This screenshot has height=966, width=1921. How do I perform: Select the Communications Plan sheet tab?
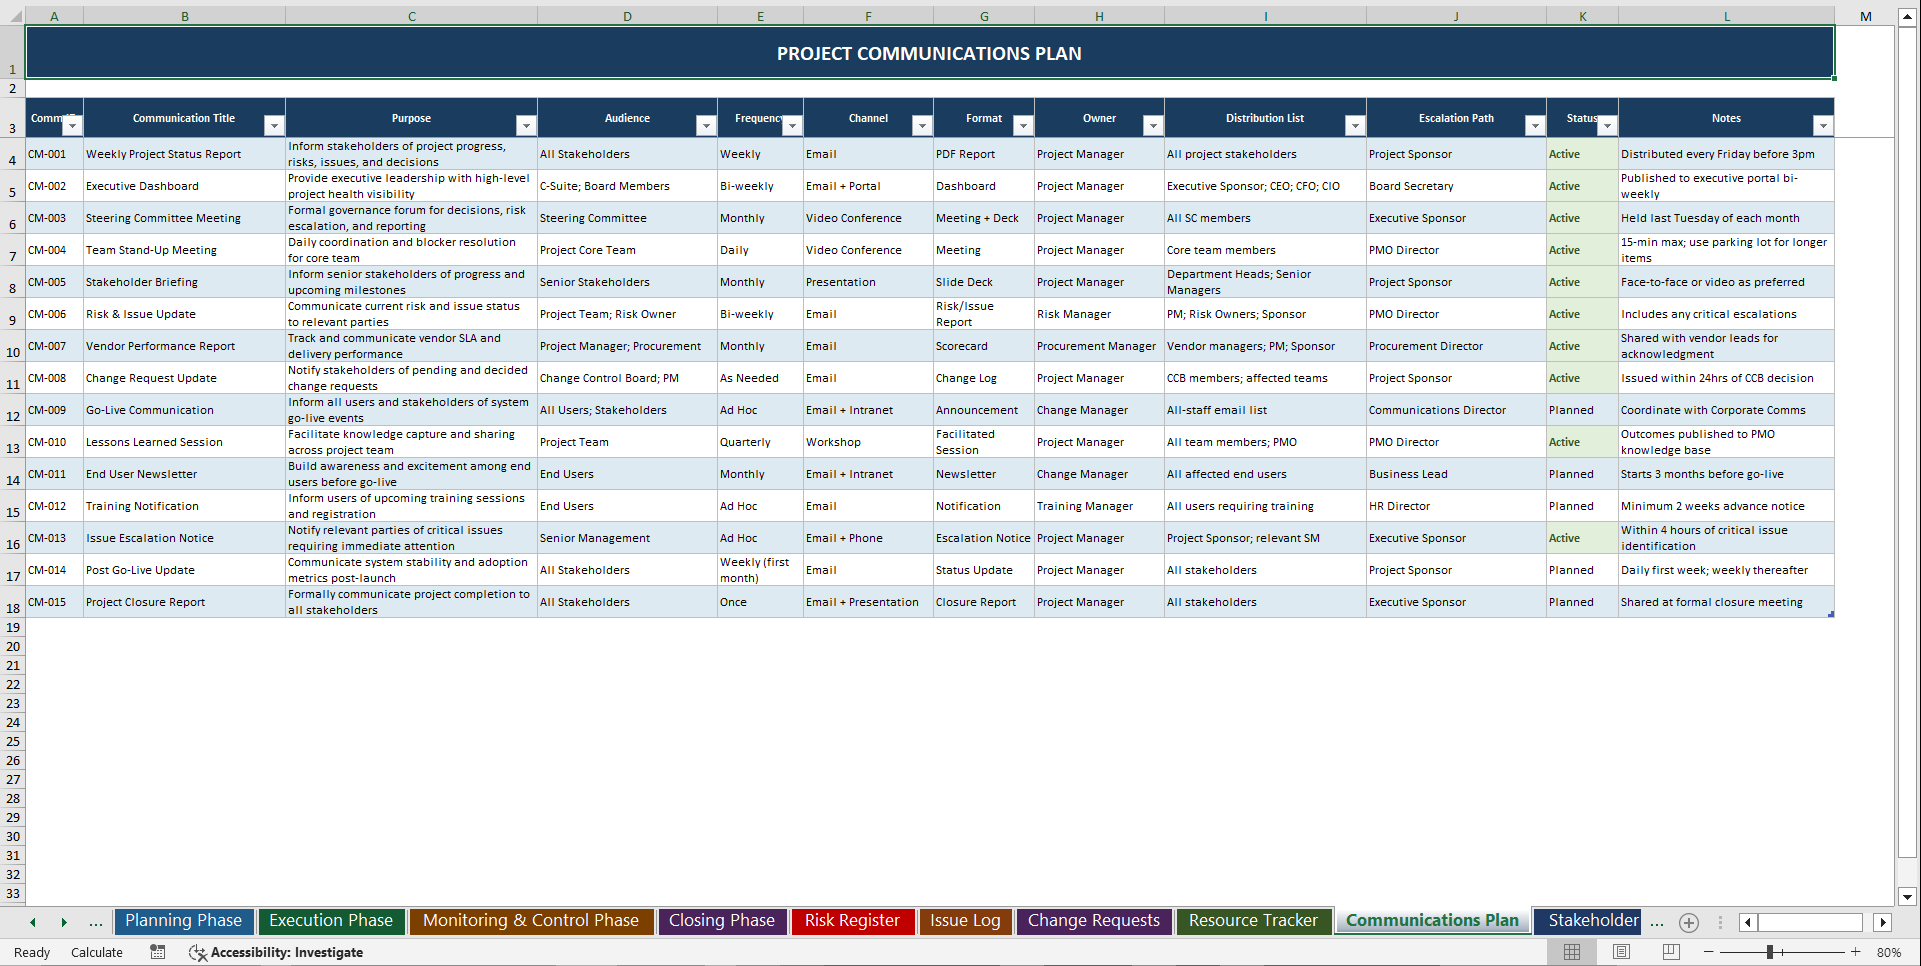pyautogui.click(x=1432, y=921)
